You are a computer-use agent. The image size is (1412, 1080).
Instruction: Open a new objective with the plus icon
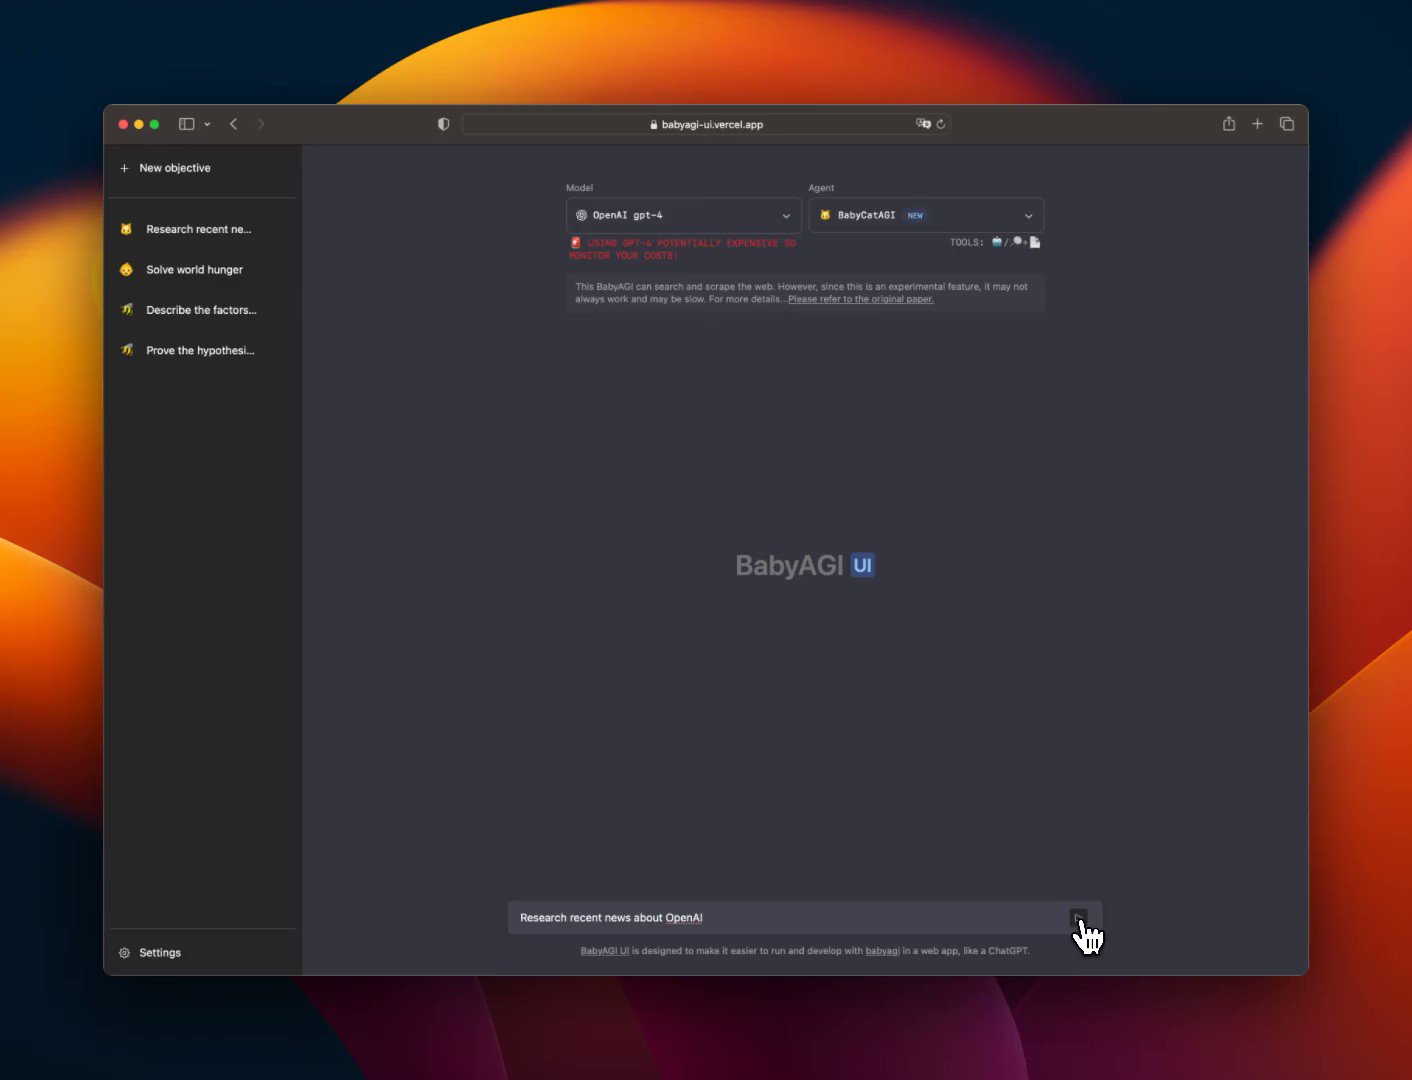(x=124, y=168)
